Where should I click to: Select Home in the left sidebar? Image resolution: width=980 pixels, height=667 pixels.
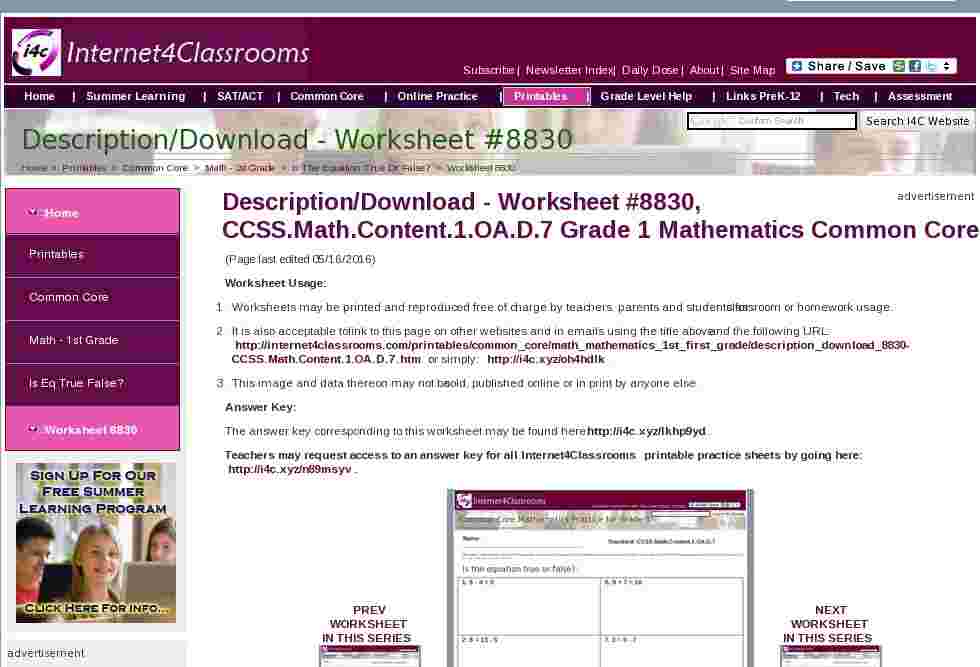92,212
